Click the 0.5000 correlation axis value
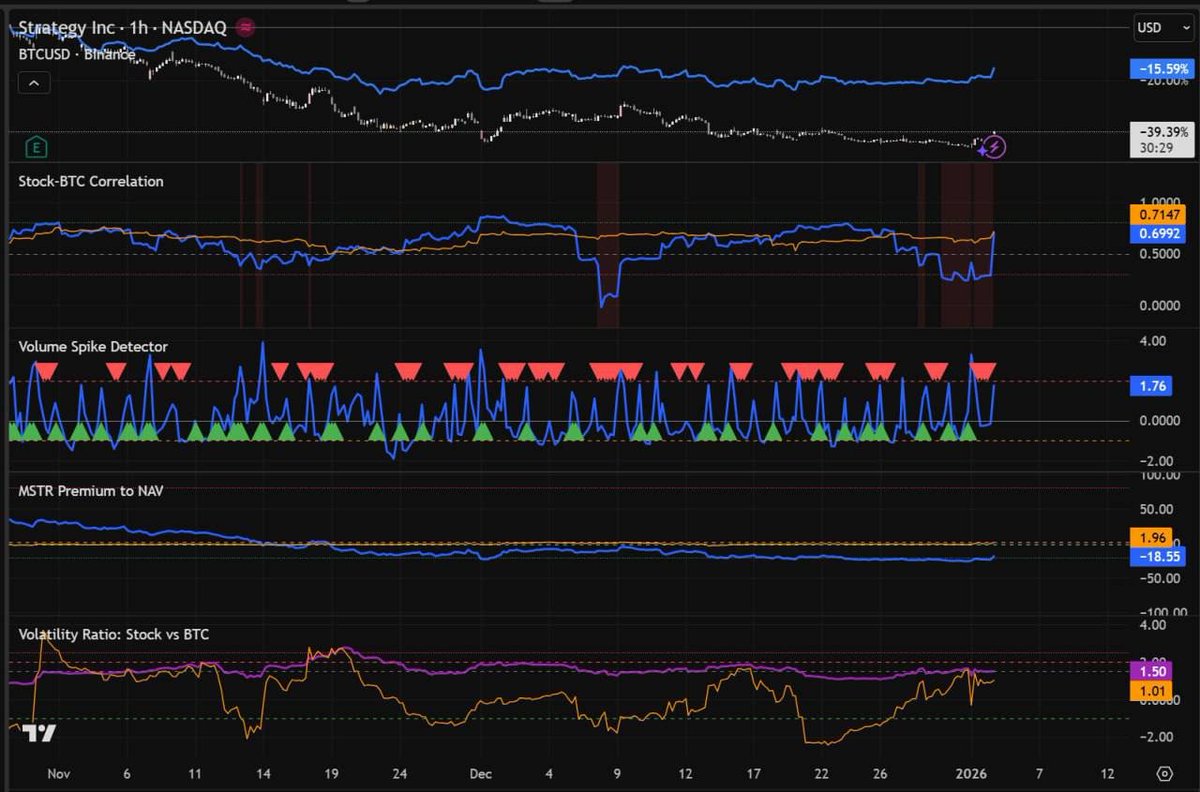This screenshot has width=1200, height=792. 1160,253
